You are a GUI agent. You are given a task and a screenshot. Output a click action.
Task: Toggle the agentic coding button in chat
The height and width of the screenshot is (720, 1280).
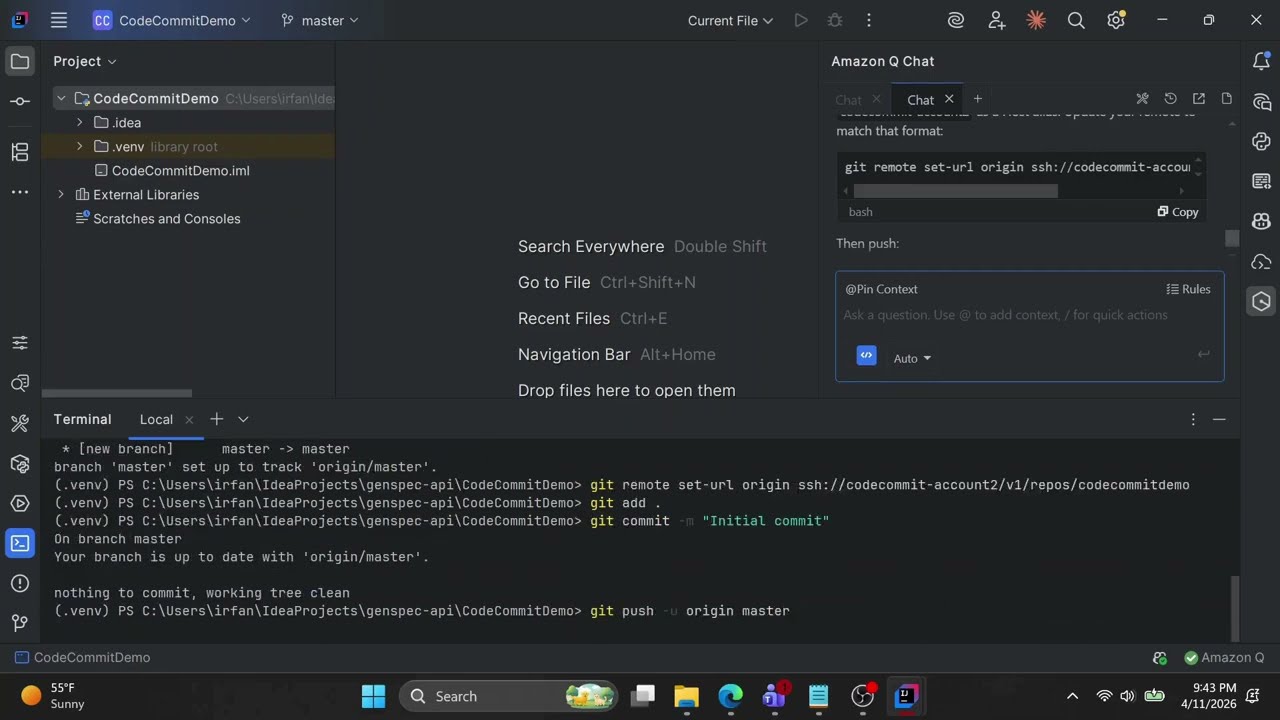tap(867, 355)
